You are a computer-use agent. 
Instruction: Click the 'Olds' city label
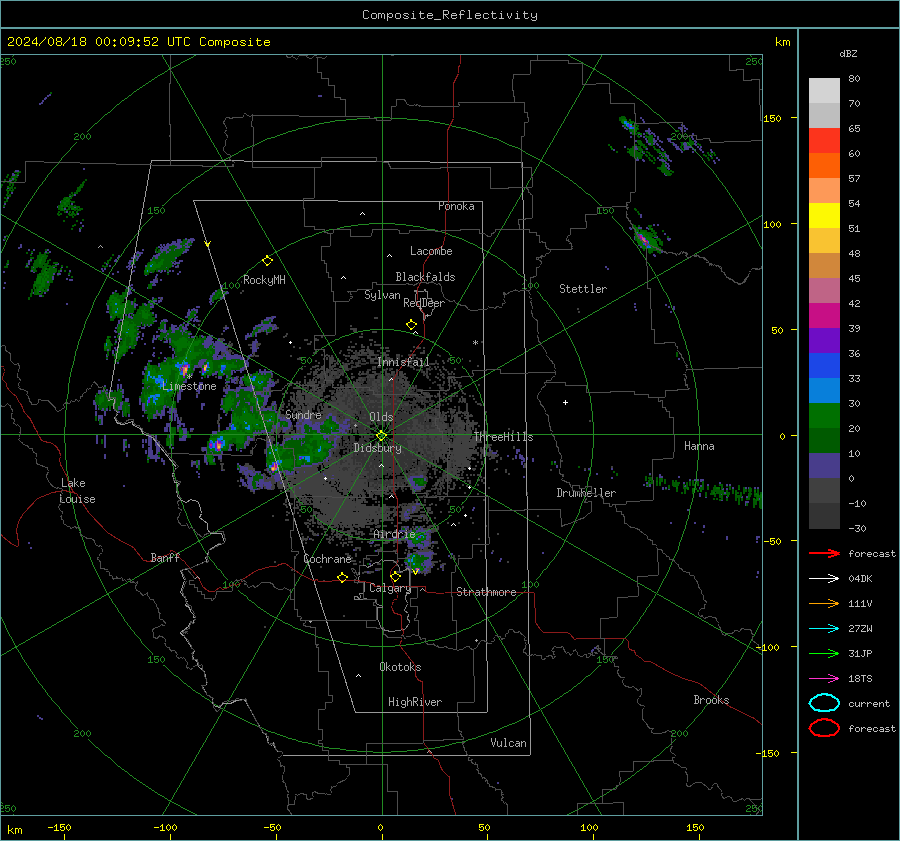[381, 417]
